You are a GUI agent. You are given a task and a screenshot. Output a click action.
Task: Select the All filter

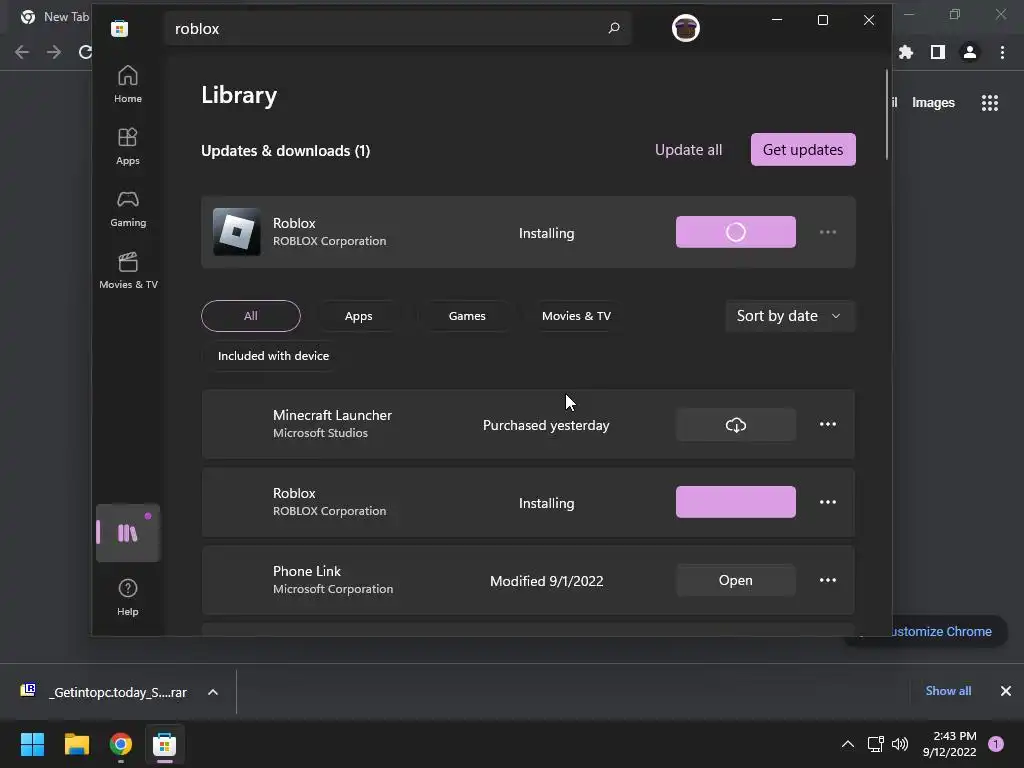tap(251, 316)
